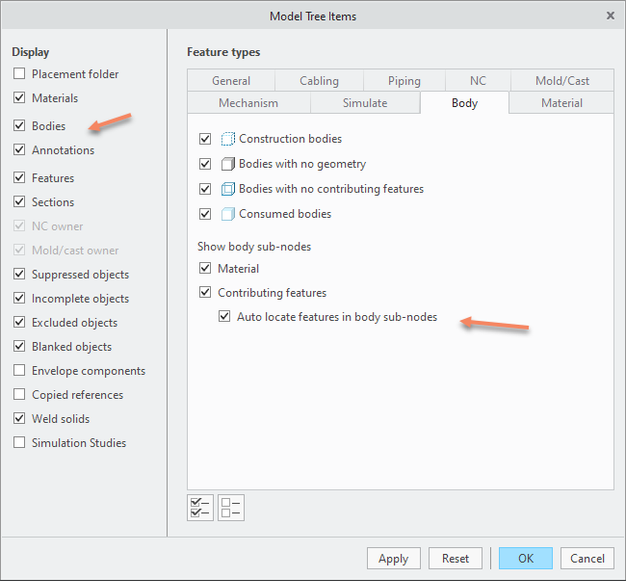Uncheck the Bodies display option
Image resolution: width=626 pixels, height=581 pixels.
click(20, 126)
